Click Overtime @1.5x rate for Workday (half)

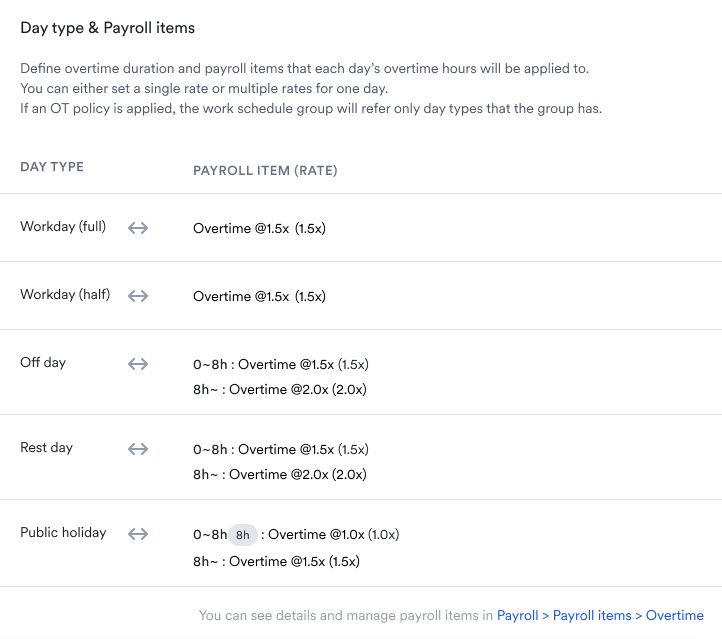(259, 296)
